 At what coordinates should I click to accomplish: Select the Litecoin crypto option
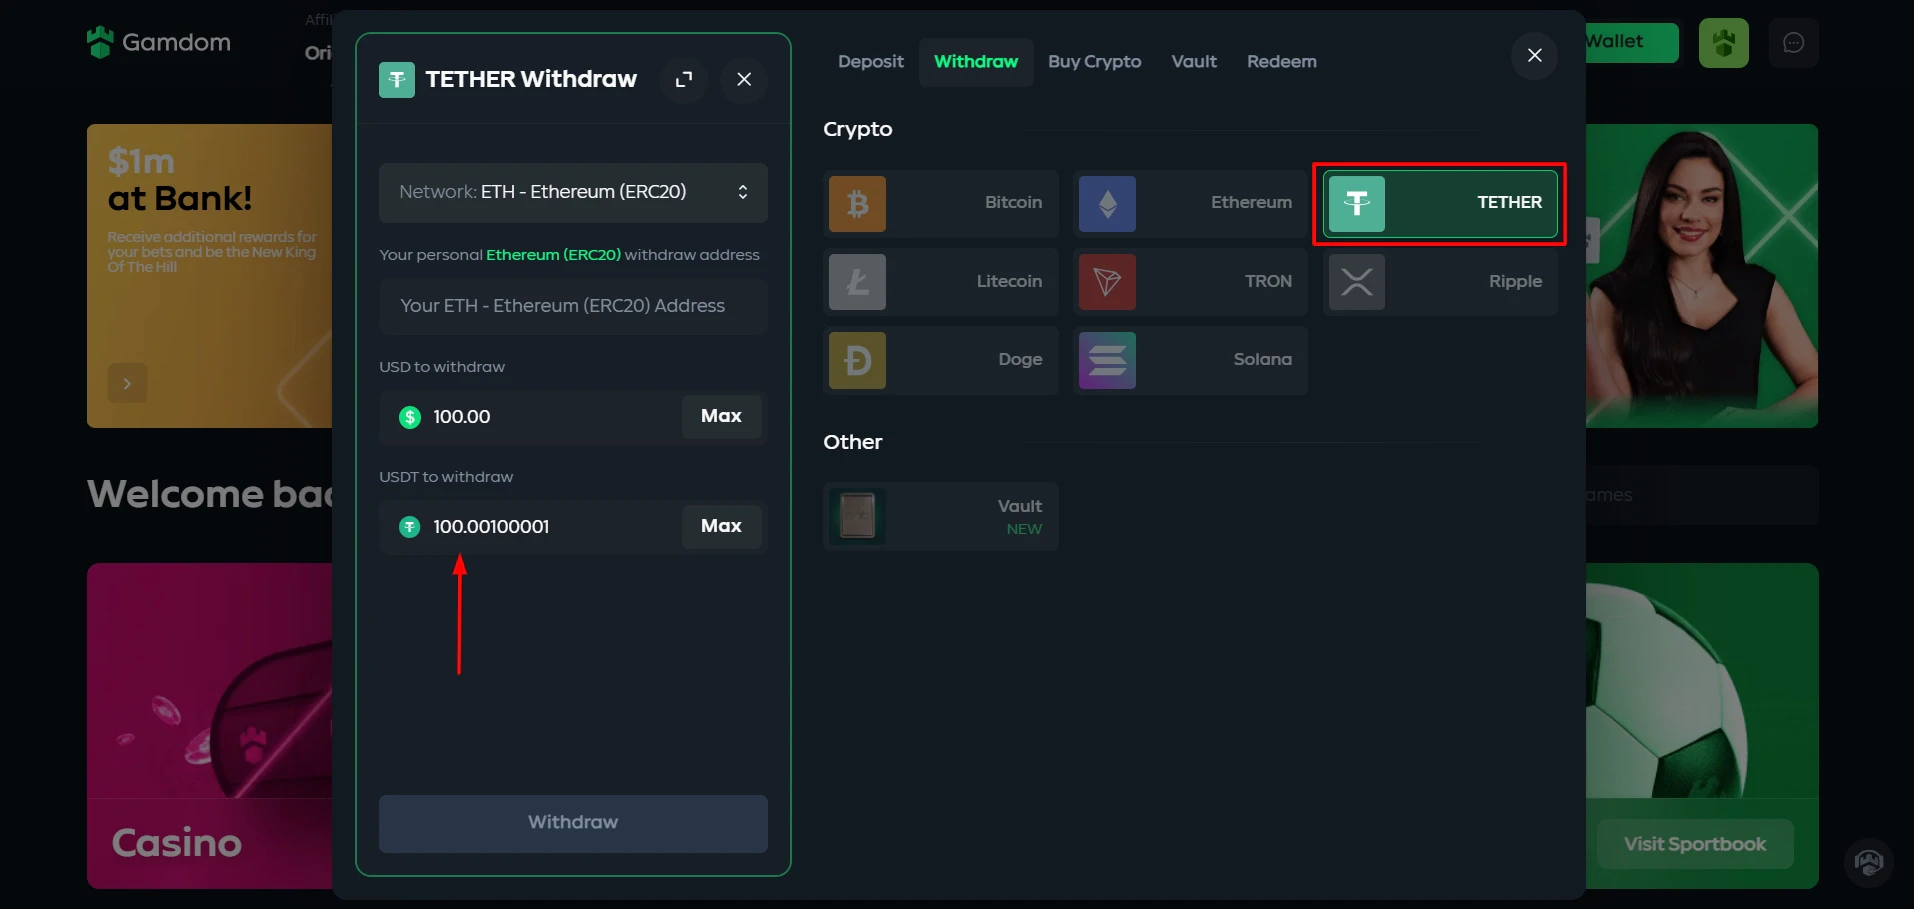pyautogui.click(x=940, y=282)
